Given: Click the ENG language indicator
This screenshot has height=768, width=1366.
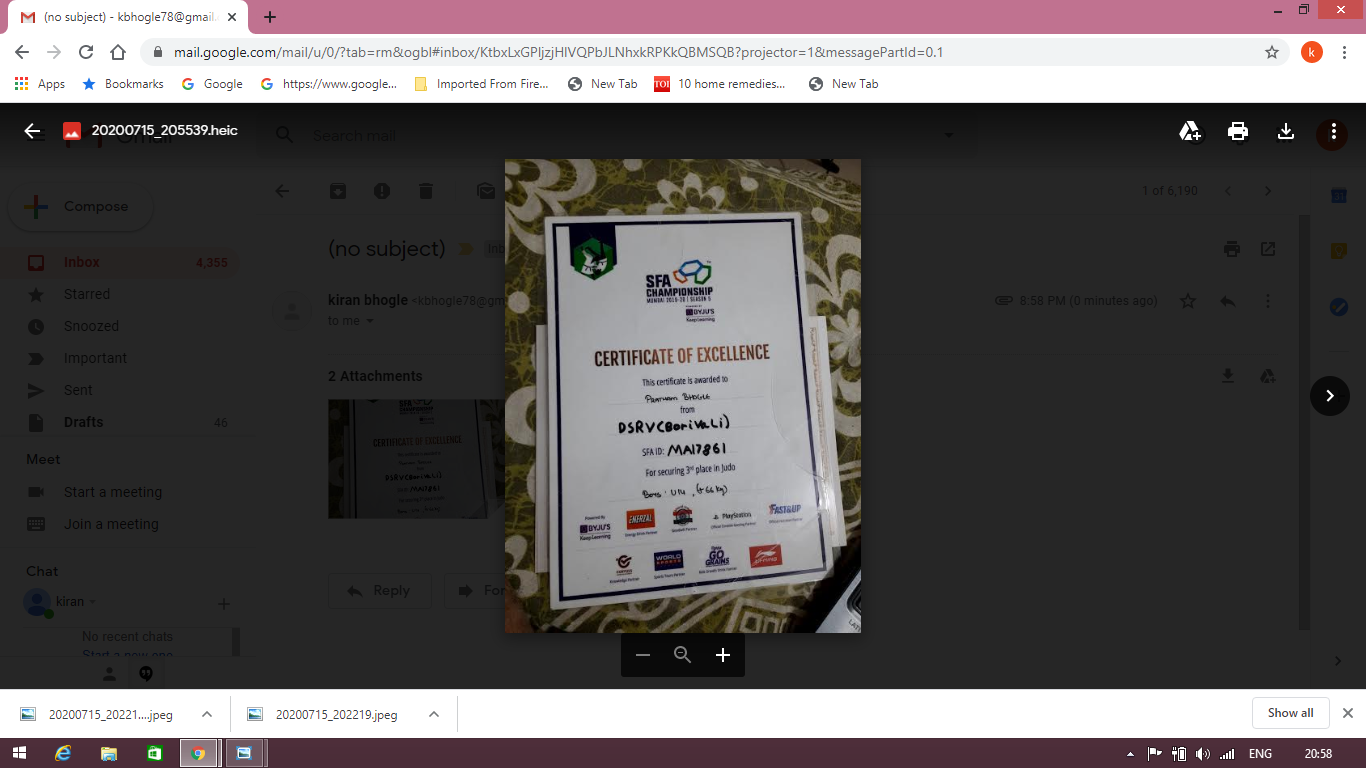Looking at the screenshot, I should (1260, 754).
